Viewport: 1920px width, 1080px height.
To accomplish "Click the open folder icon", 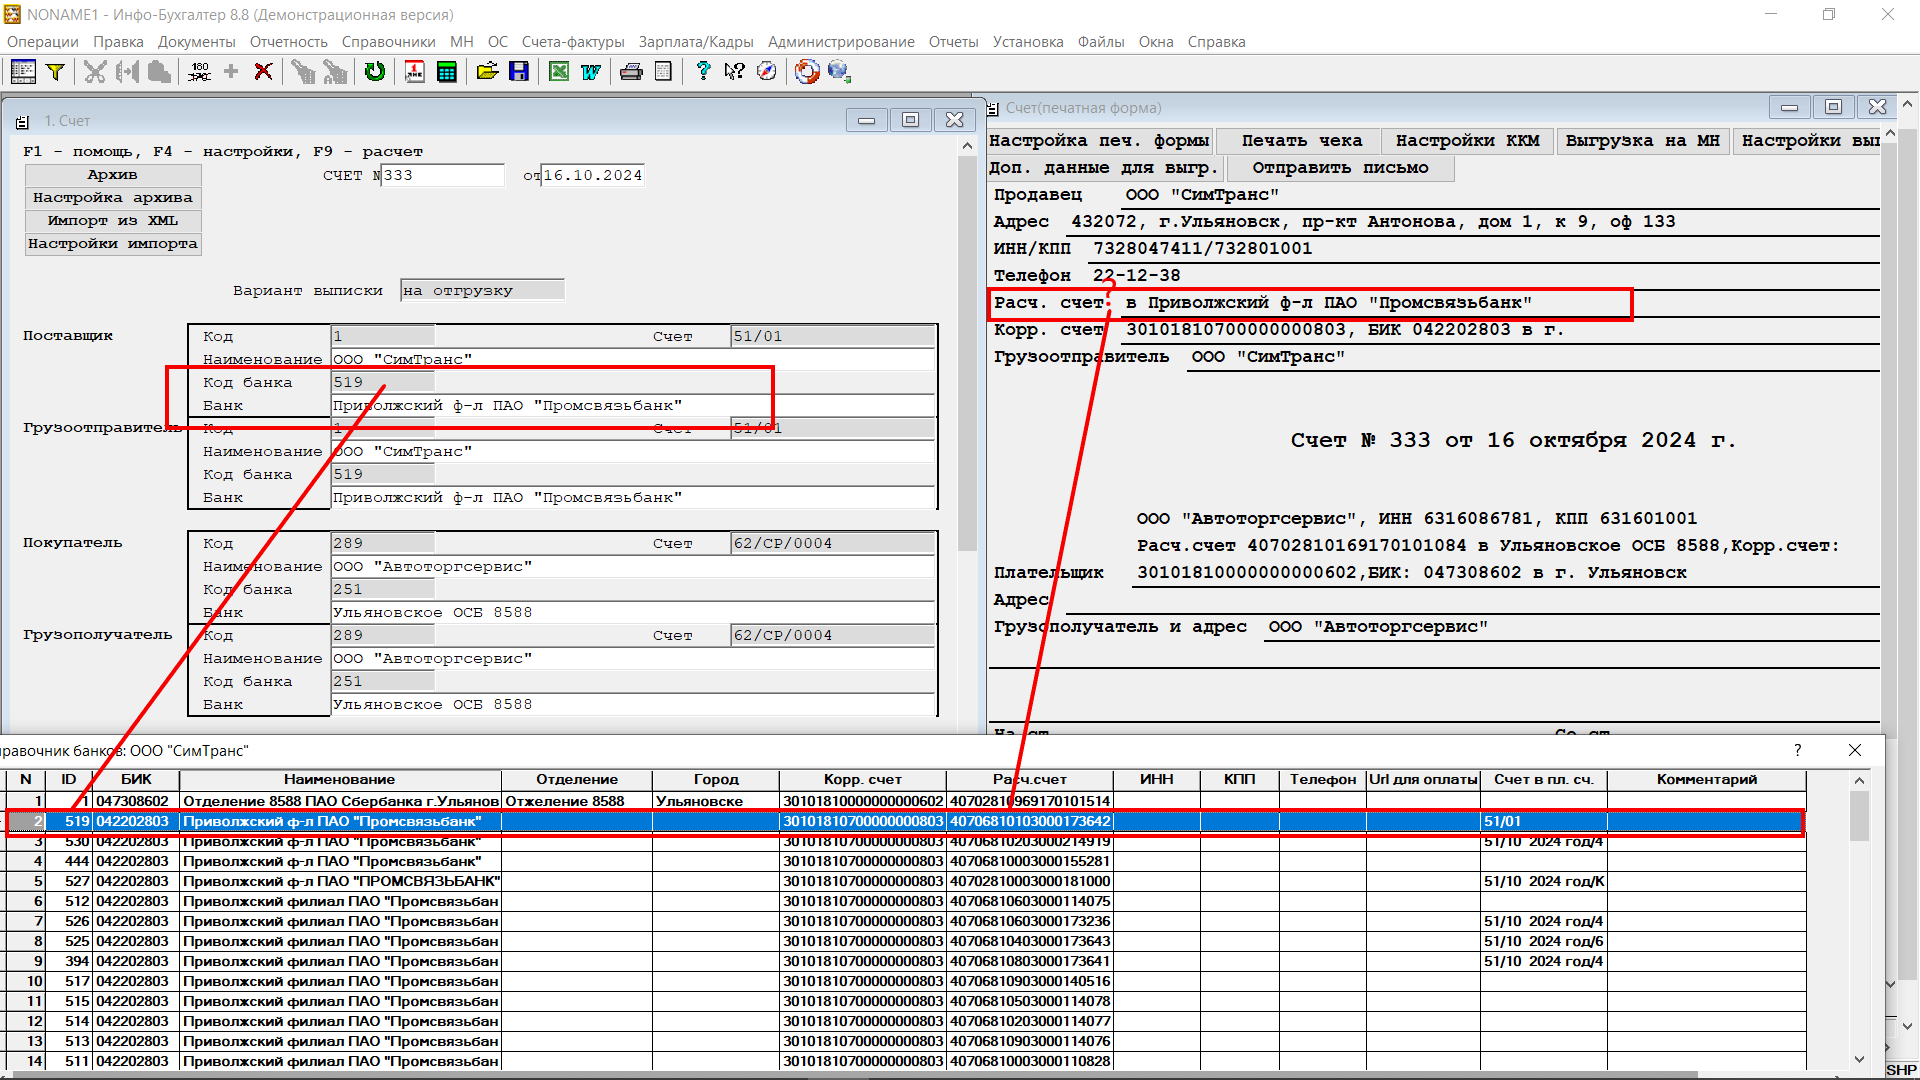I will [x=487, y=71].
